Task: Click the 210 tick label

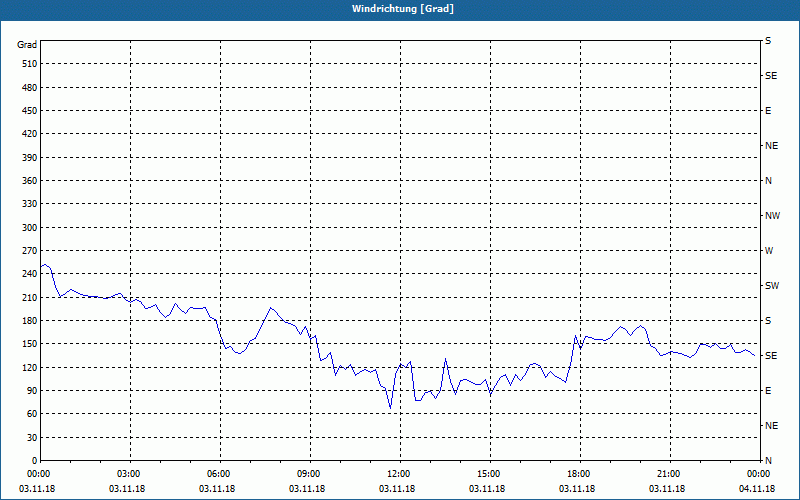Action: 30,297
